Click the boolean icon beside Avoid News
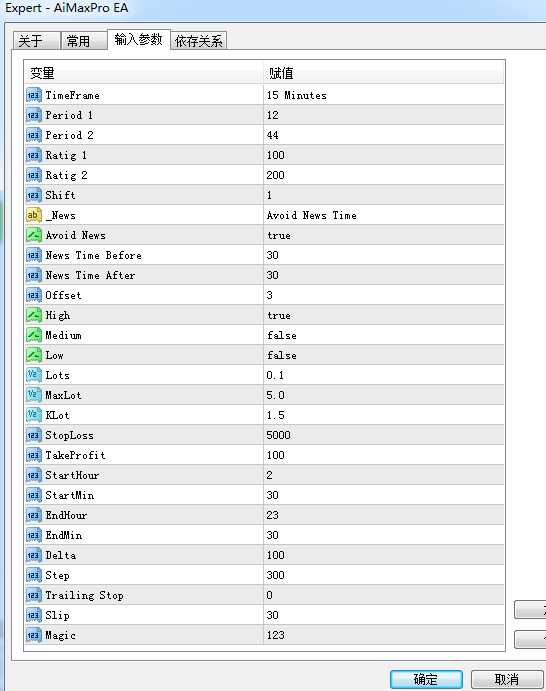The height and width of the screenshot is (691, 546). 34,235
